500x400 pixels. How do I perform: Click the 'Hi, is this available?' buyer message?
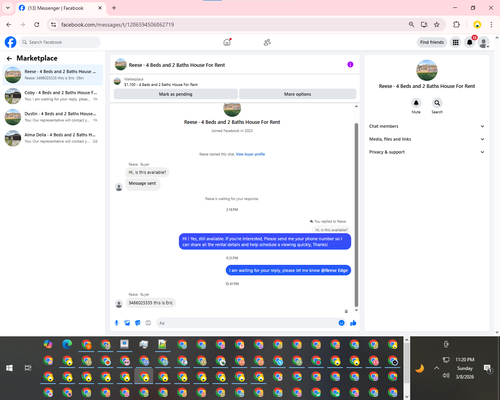(x=147, y=172)
